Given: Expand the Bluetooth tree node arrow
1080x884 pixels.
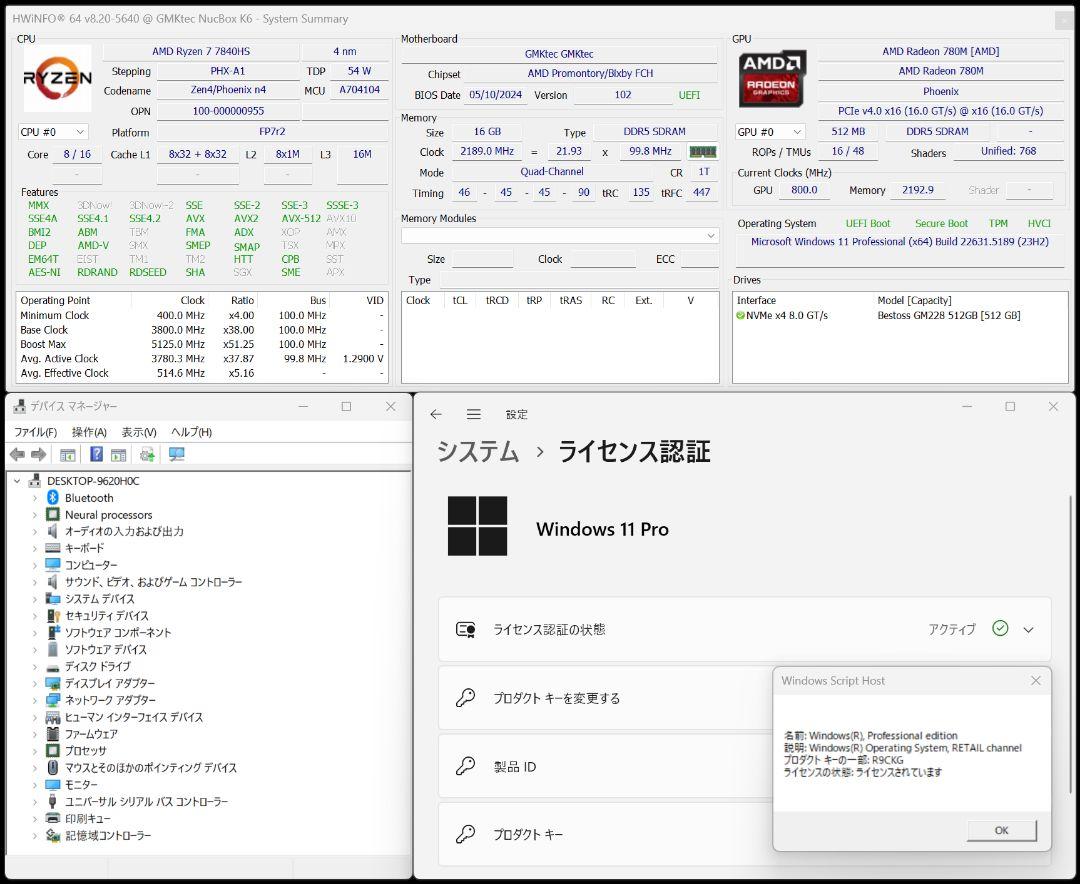Looking at the screenshot, I should [x=34, y=497].
